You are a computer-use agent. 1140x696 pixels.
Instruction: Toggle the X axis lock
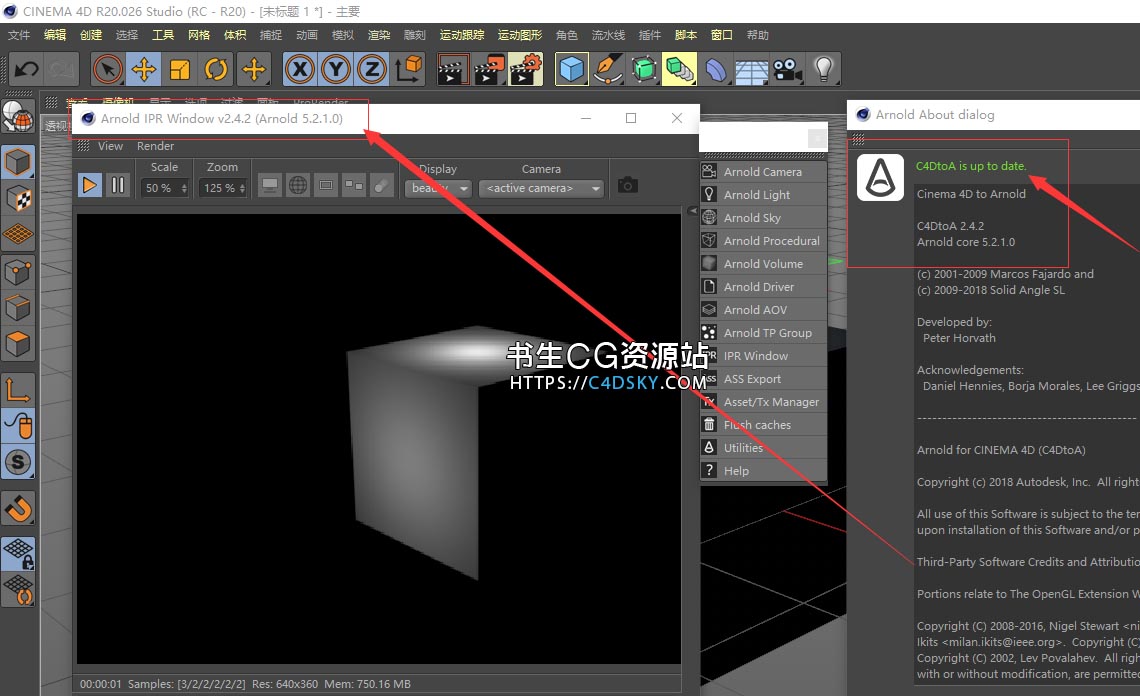click(x=300, y=69)
